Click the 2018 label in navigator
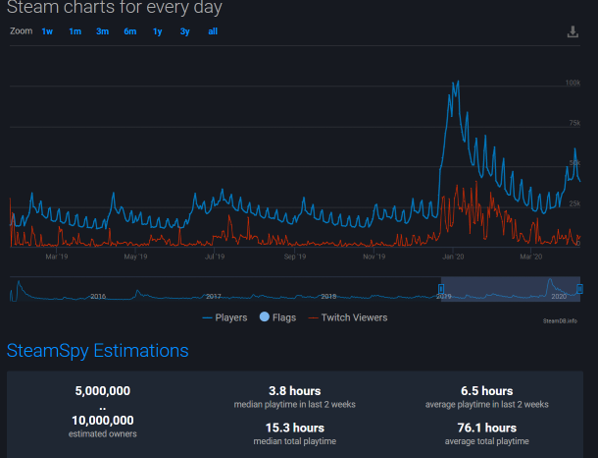Screen dimensions: 598x458 tap(328, 296)
